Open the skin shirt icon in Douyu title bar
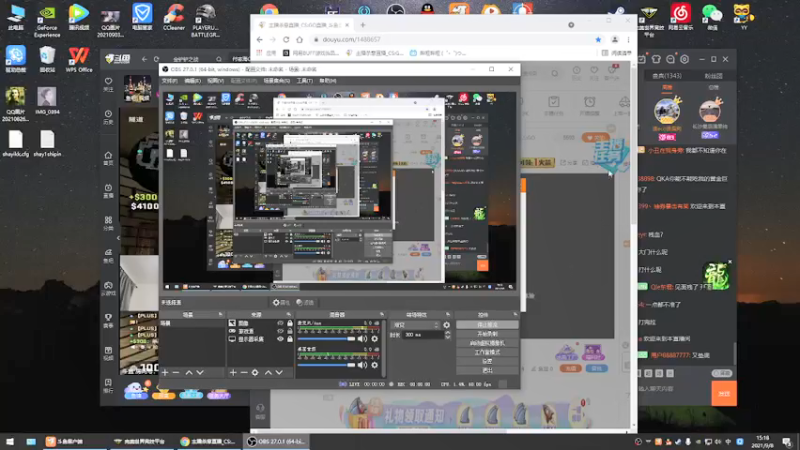Image resolution: width=800 pixels, height=450 pixels. click(656, 59)
